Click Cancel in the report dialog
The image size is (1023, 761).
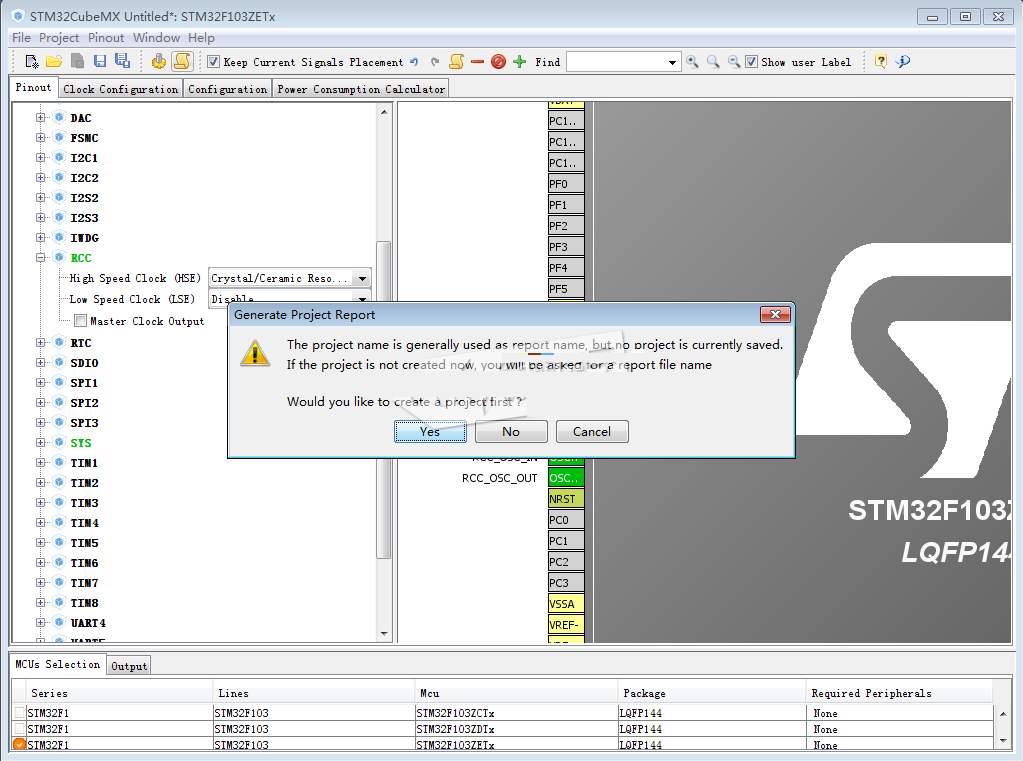click(592, 431)
